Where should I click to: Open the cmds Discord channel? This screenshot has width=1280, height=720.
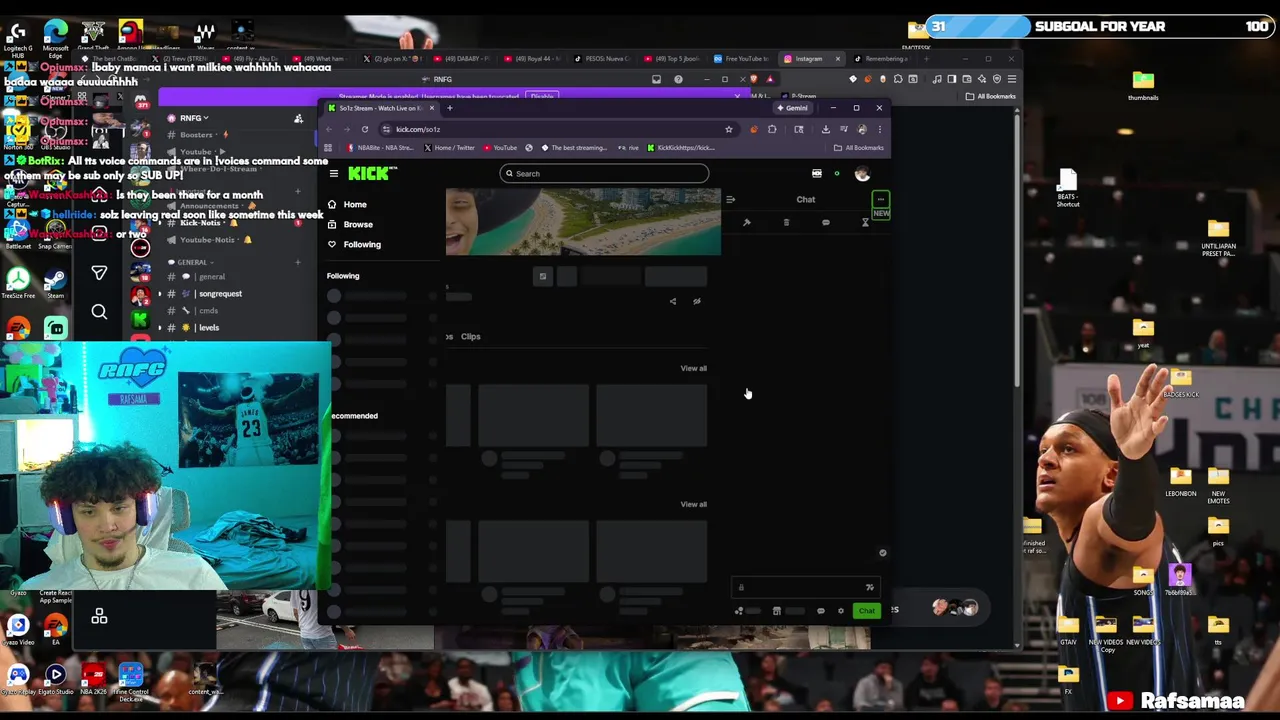(x=208, y=311)
